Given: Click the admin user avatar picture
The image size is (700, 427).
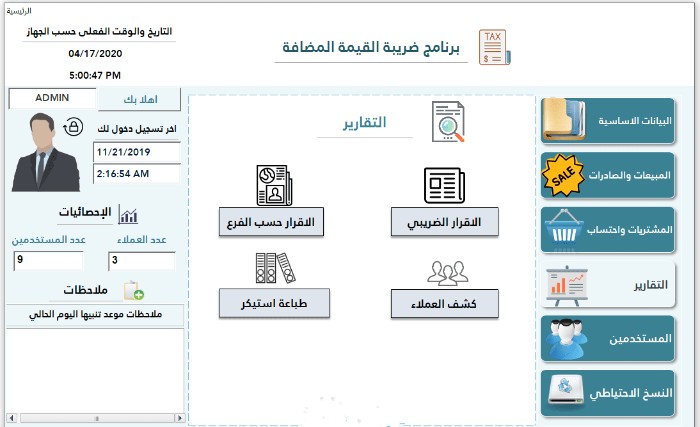Looking at the screenshot, I should pos(45,152).
